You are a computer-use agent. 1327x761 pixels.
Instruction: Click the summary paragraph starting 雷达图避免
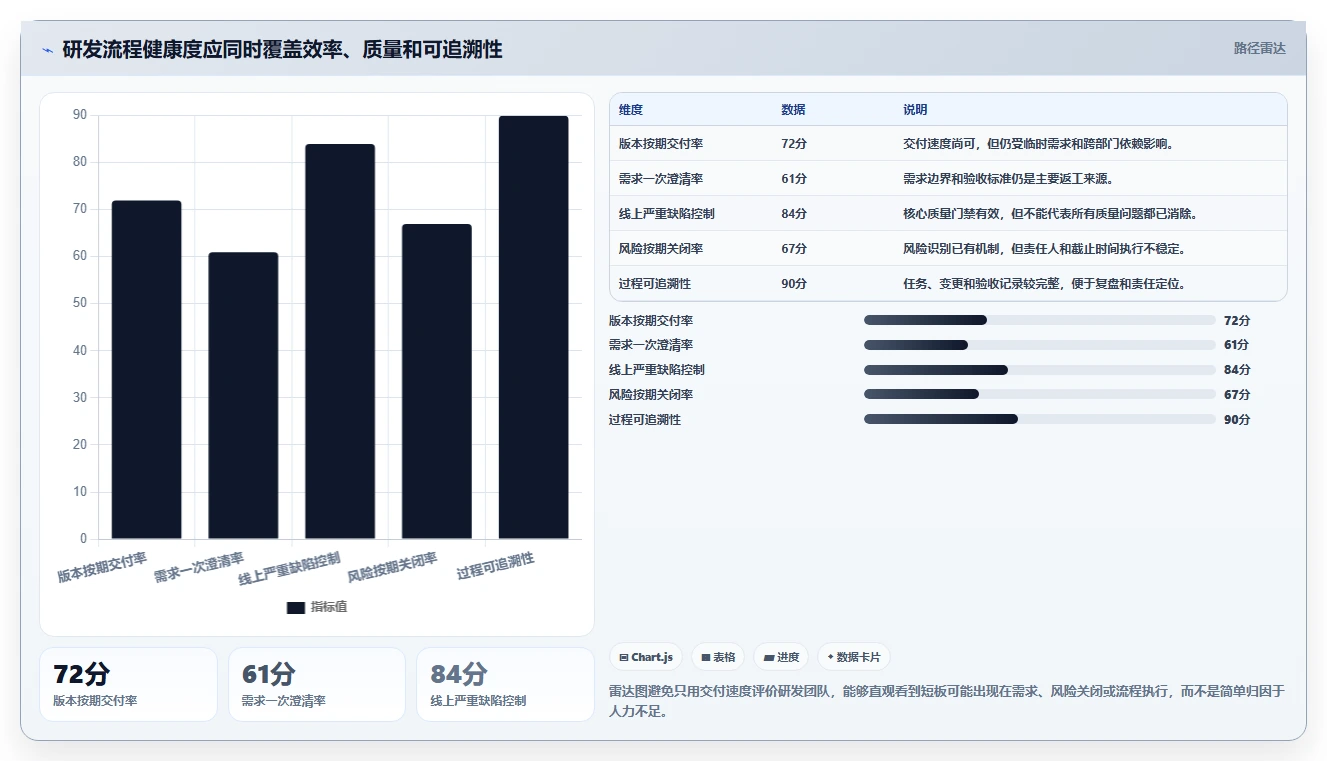(947, 701)
